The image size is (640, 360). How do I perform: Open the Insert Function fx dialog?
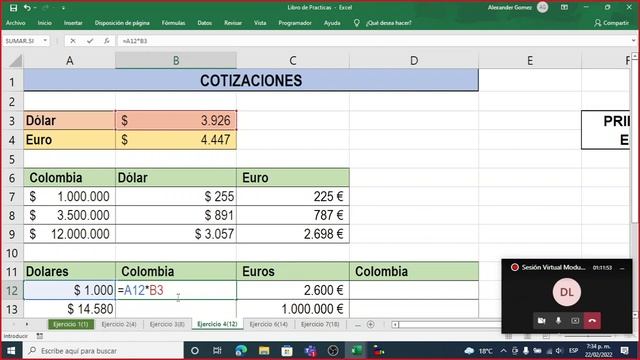coord(107,41)
